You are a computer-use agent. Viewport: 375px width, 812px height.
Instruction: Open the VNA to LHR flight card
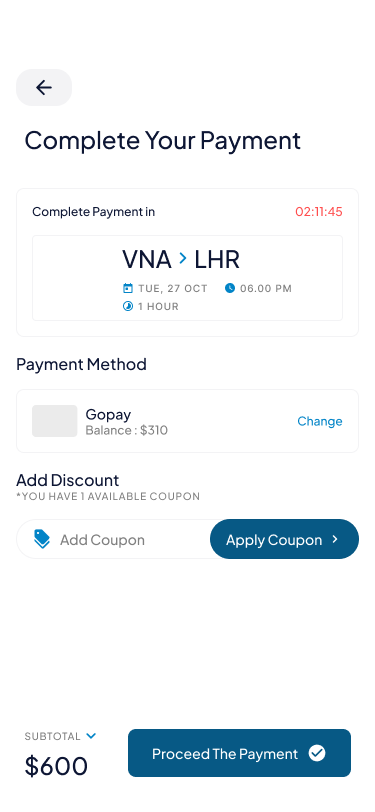point(188,278)
